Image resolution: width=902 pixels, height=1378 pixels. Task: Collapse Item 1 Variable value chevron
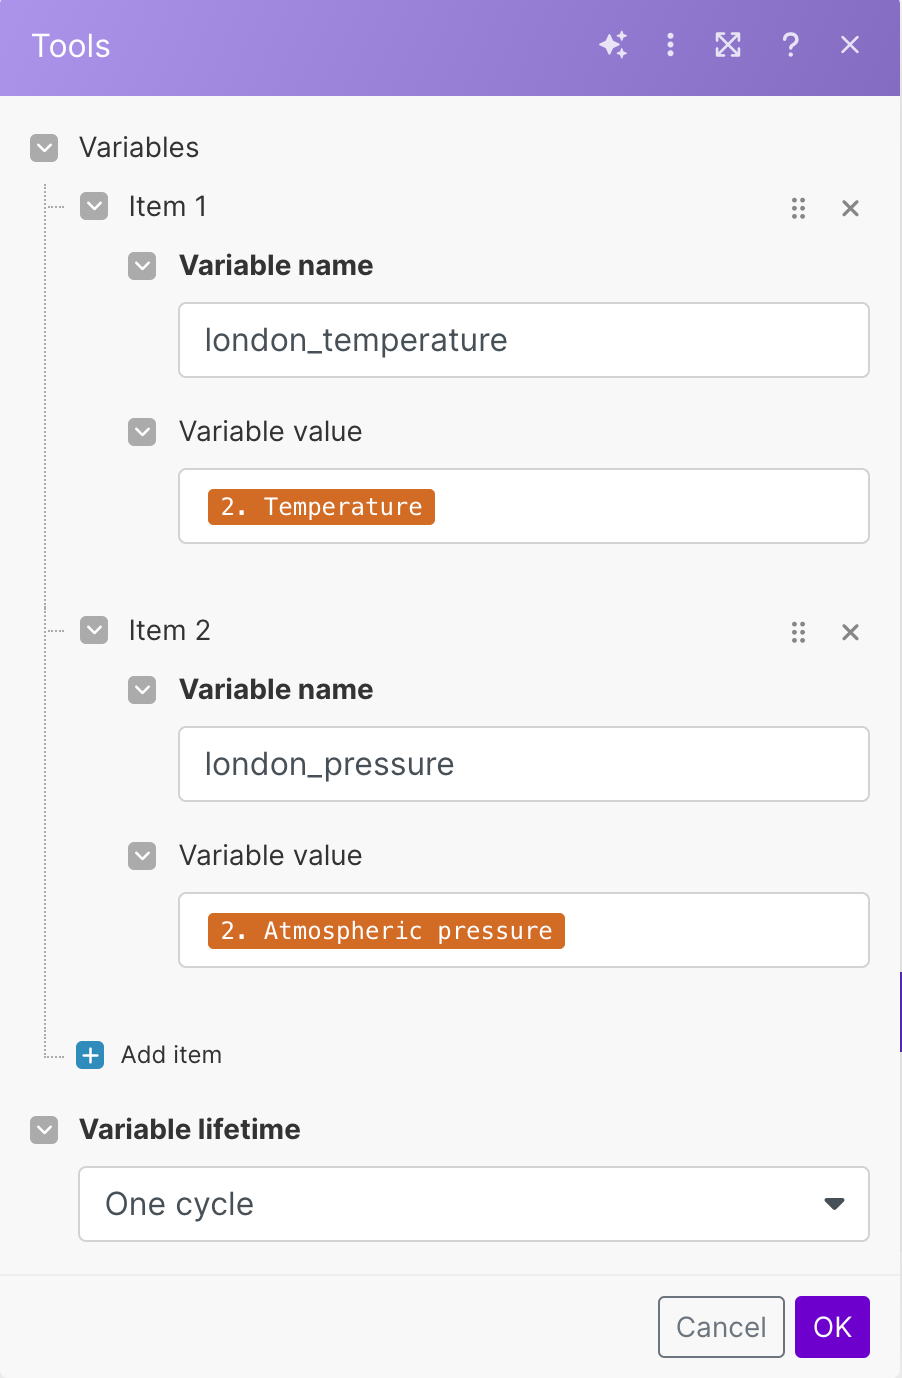(142, 432)
